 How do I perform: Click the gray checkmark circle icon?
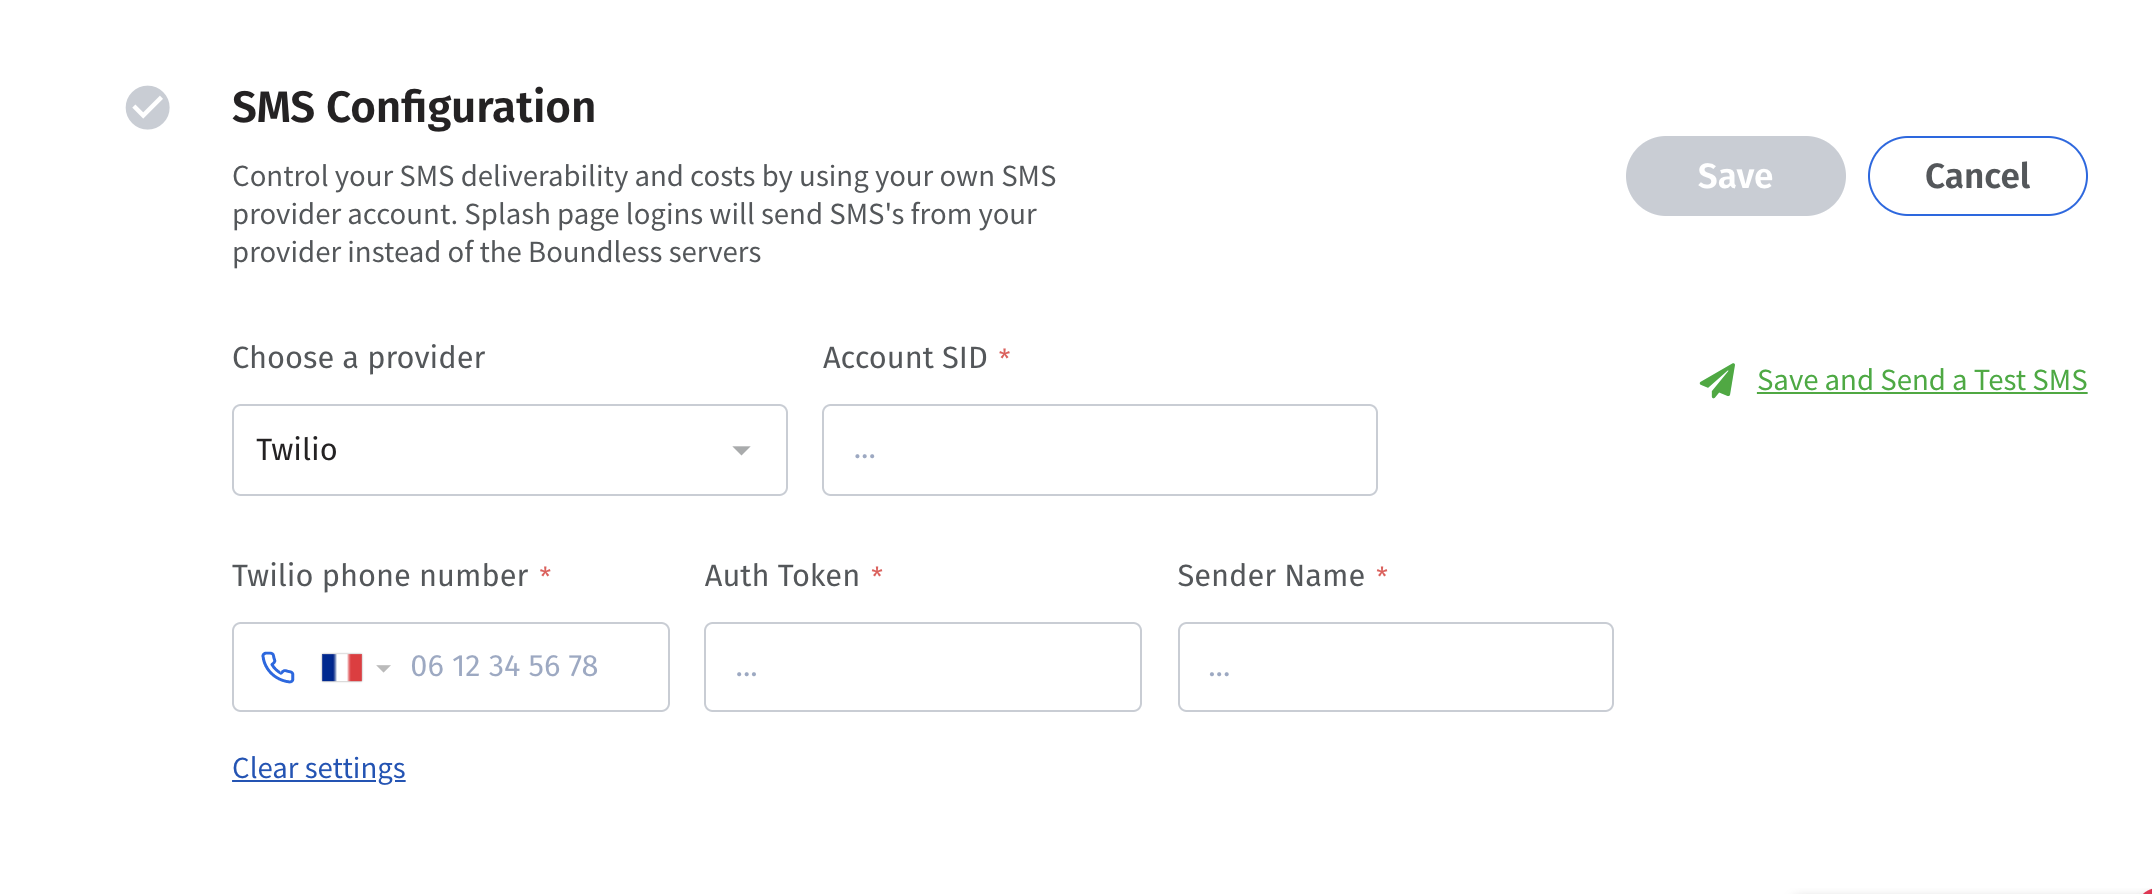click(147, 107)
